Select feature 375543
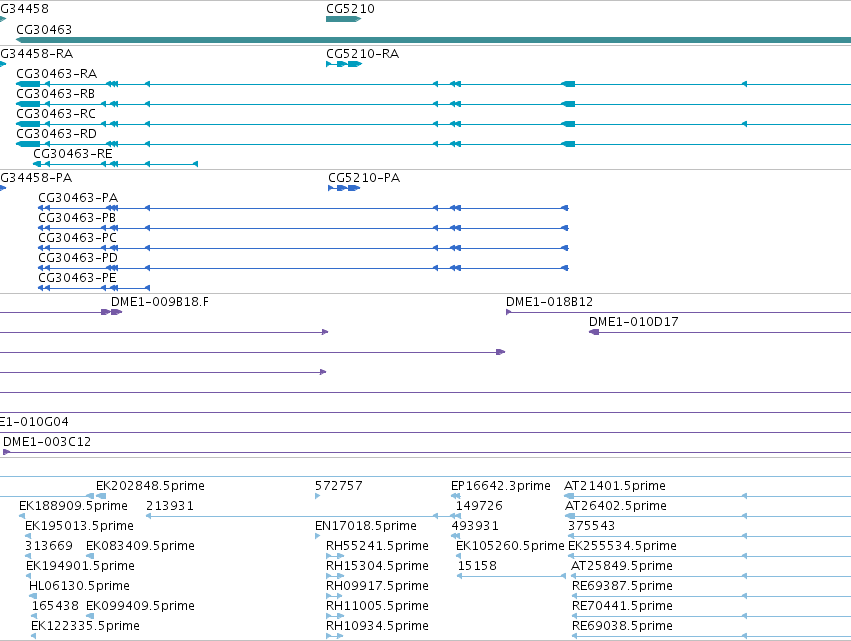Viewport: 851px width, 641px height. click(592, 526)
